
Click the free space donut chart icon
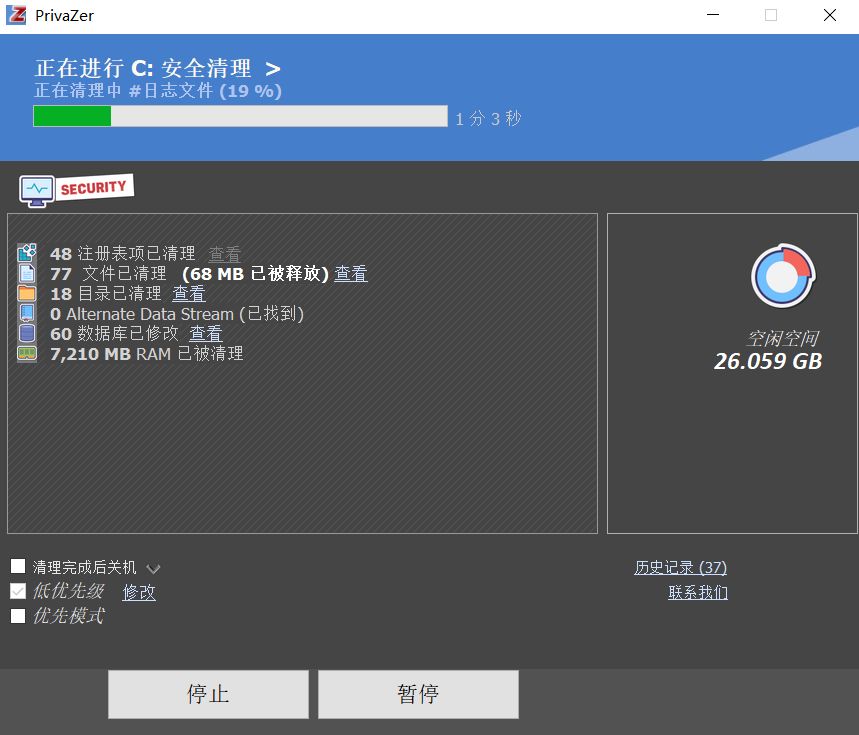point(783,275)
